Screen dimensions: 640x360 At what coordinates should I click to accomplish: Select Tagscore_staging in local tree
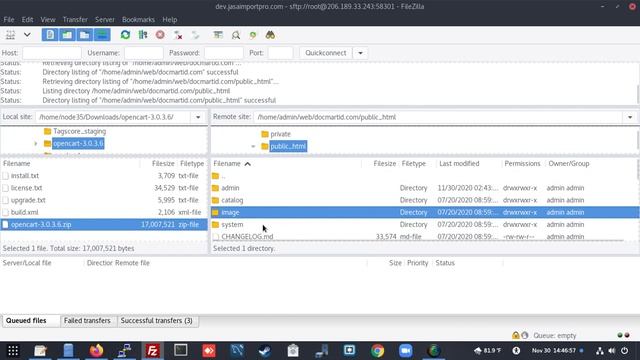click(x=80, y=131)
